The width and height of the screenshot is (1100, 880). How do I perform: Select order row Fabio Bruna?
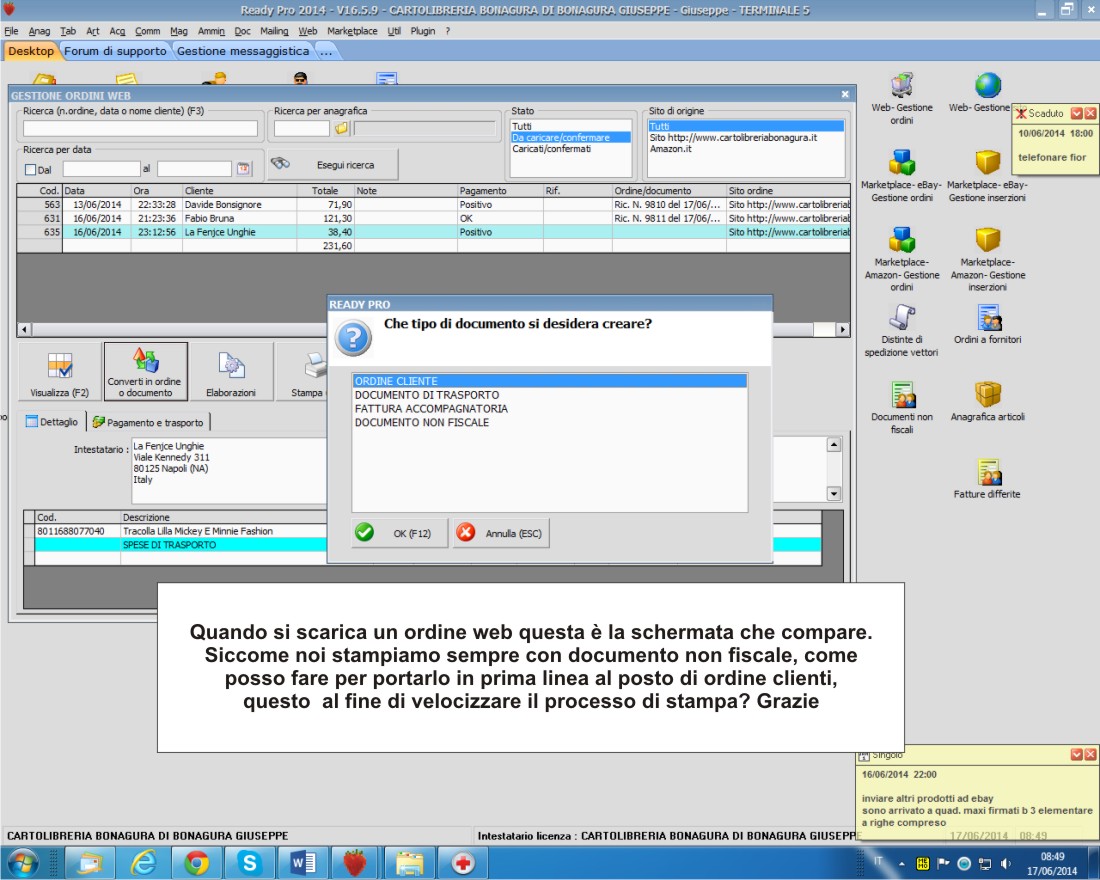click(434, 218)
